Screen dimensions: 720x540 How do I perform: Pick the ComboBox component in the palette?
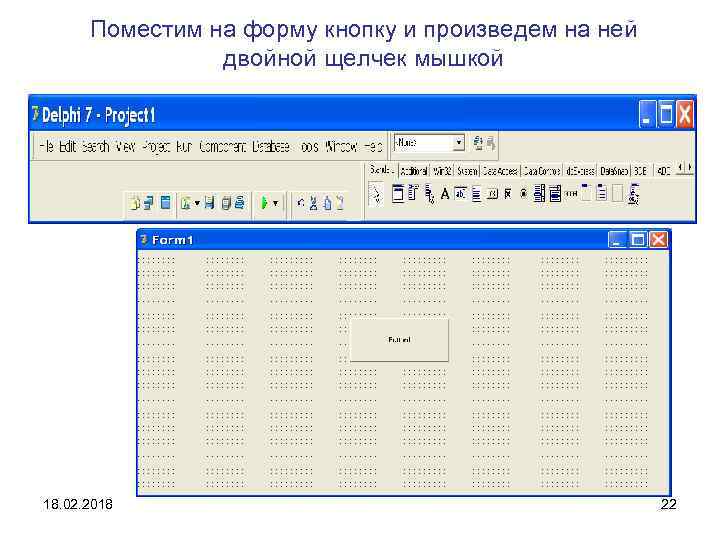pyautogui.click(x=555, y=194)
